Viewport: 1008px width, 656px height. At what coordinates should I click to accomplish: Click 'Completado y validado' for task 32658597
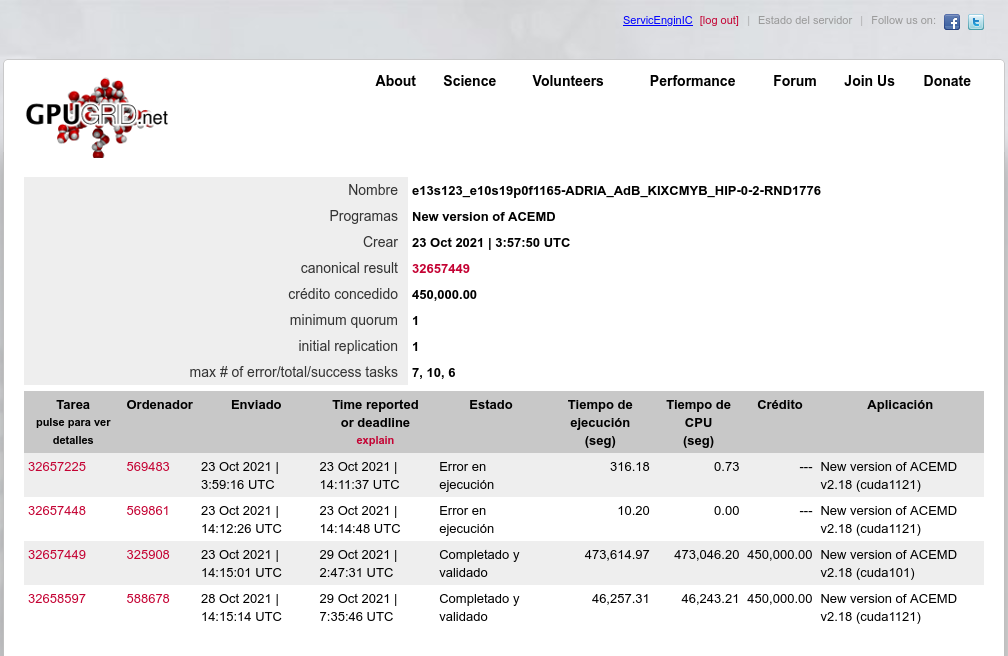[479, 608]
